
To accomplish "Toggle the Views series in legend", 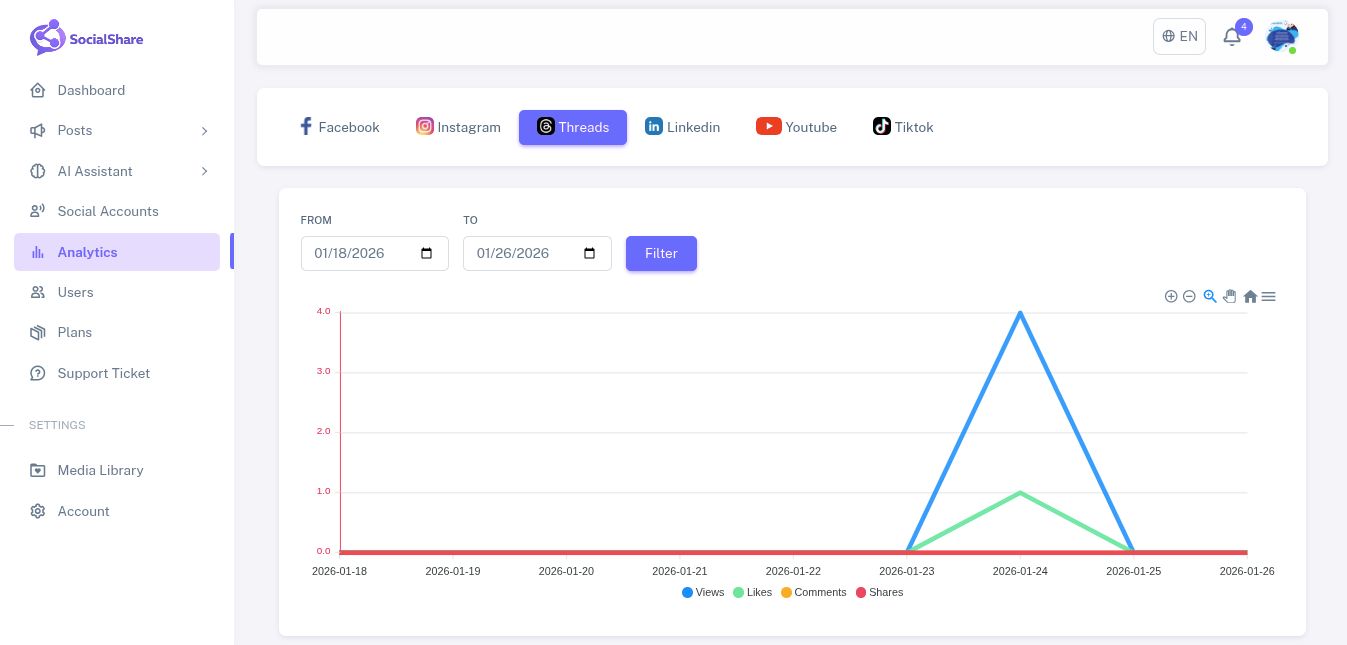I will (x=703, y=592).
